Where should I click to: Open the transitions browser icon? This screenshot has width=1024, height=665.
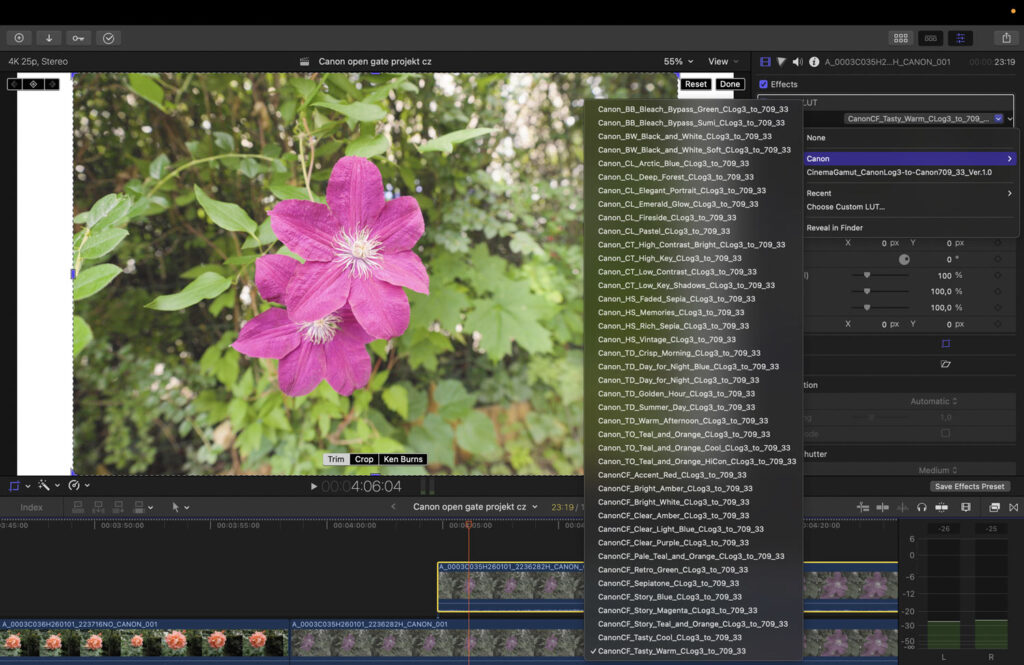[x=1014, y=507]
